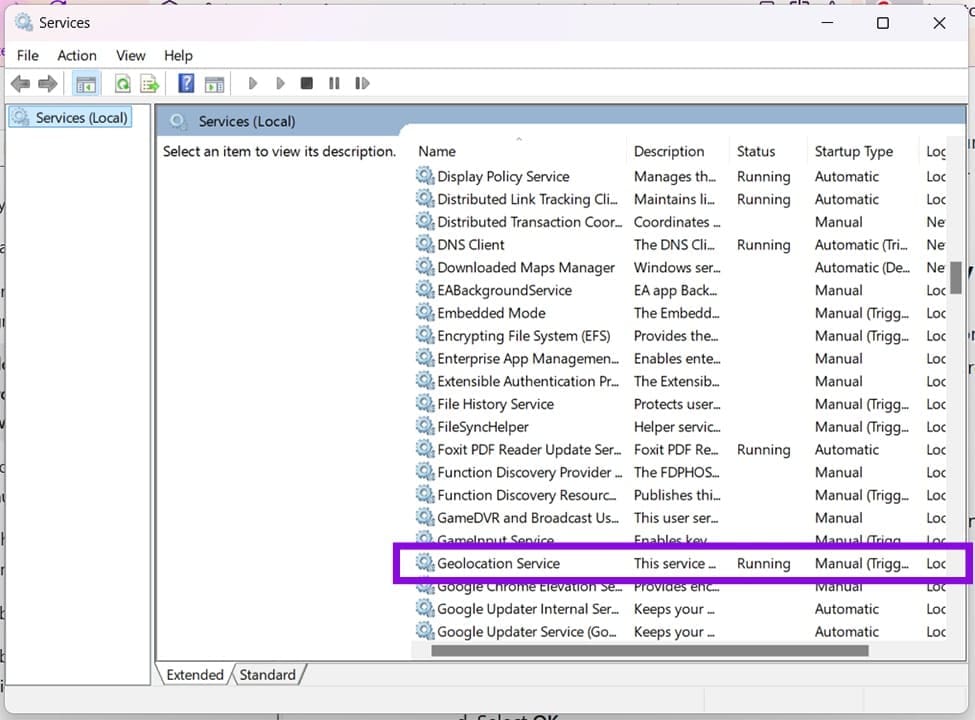Click the Restart Service icon
975x720 pixels.
[x=362, y=83]
